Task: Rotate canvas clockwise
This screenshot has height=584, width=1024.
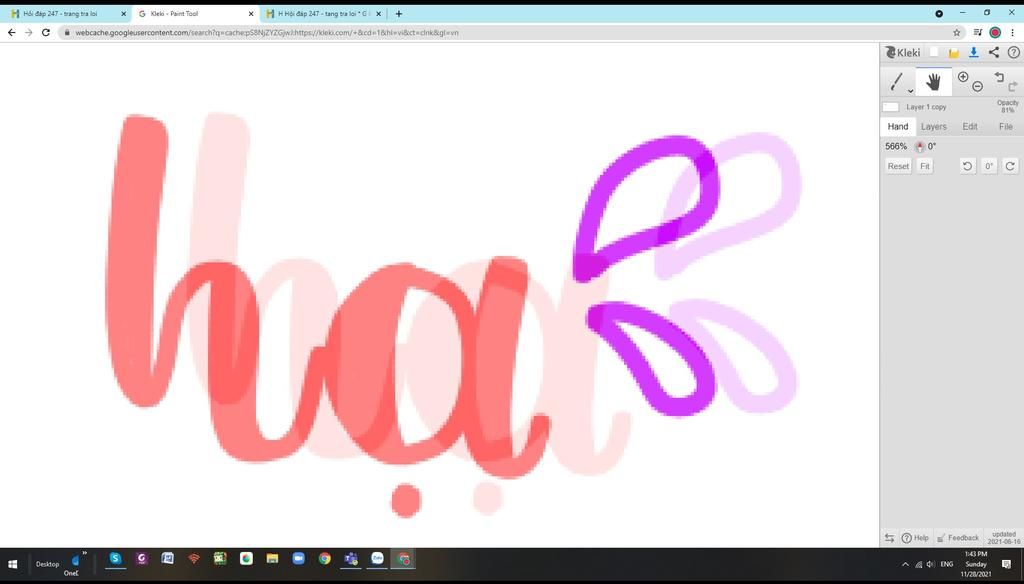Action: click(x=1010, y=166)
